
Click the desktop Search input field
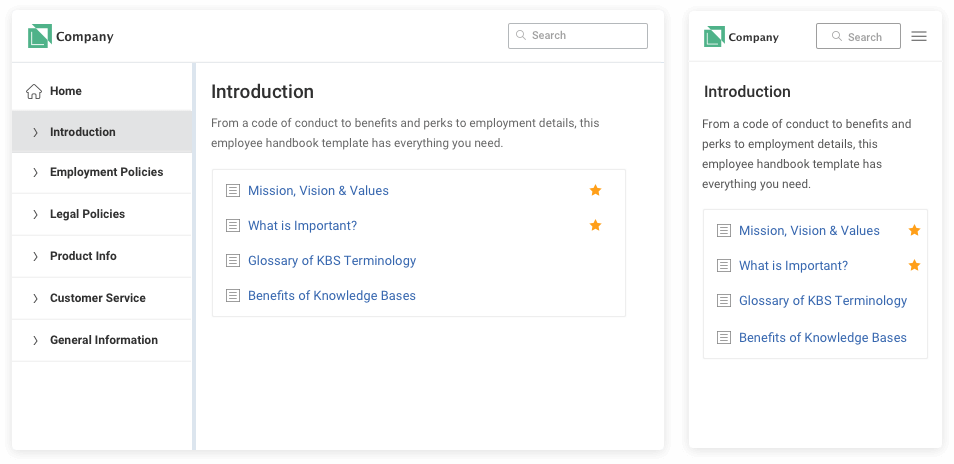pyautogui.click(x=578, y=36)
